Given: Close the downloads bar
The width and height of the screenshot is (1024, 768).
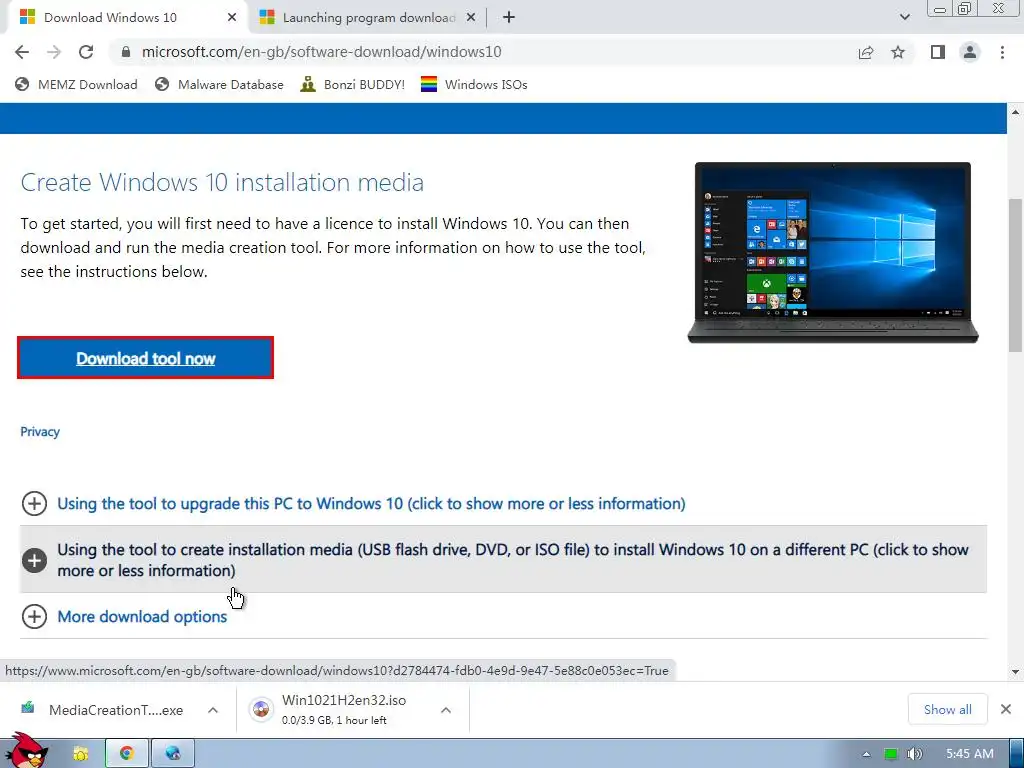Looking at the screenshot, I should click(1006, 709).
